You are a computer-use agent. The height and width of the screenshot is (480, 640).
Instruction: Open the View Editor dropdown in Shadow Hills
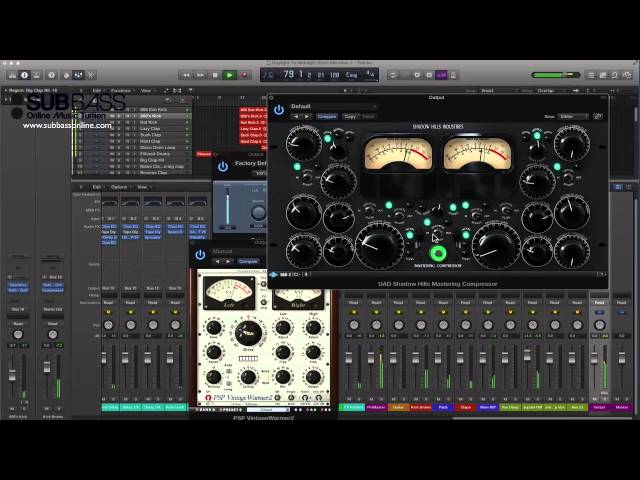[x=573, y=116]
